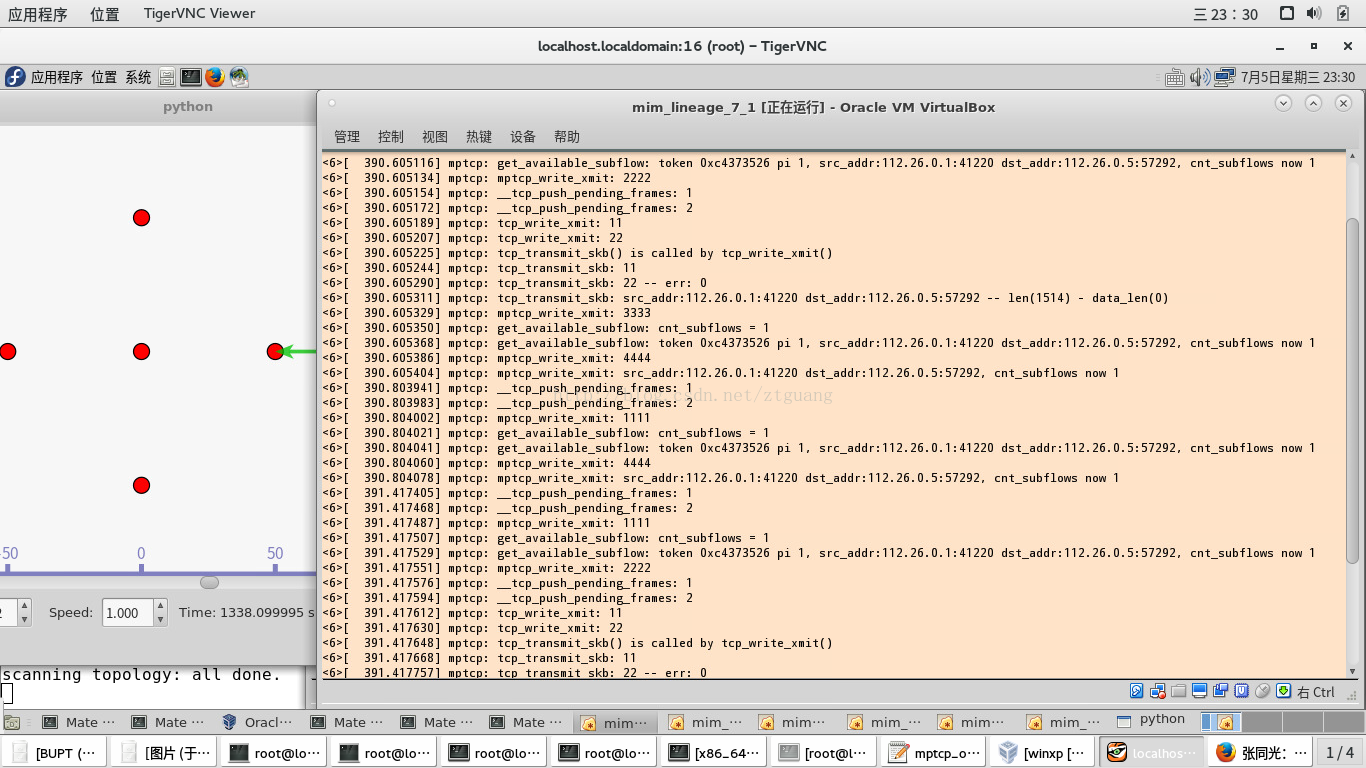Open the 控制 menu in VirtualBox
1366x768 pixels.
(x=391, y=137)
